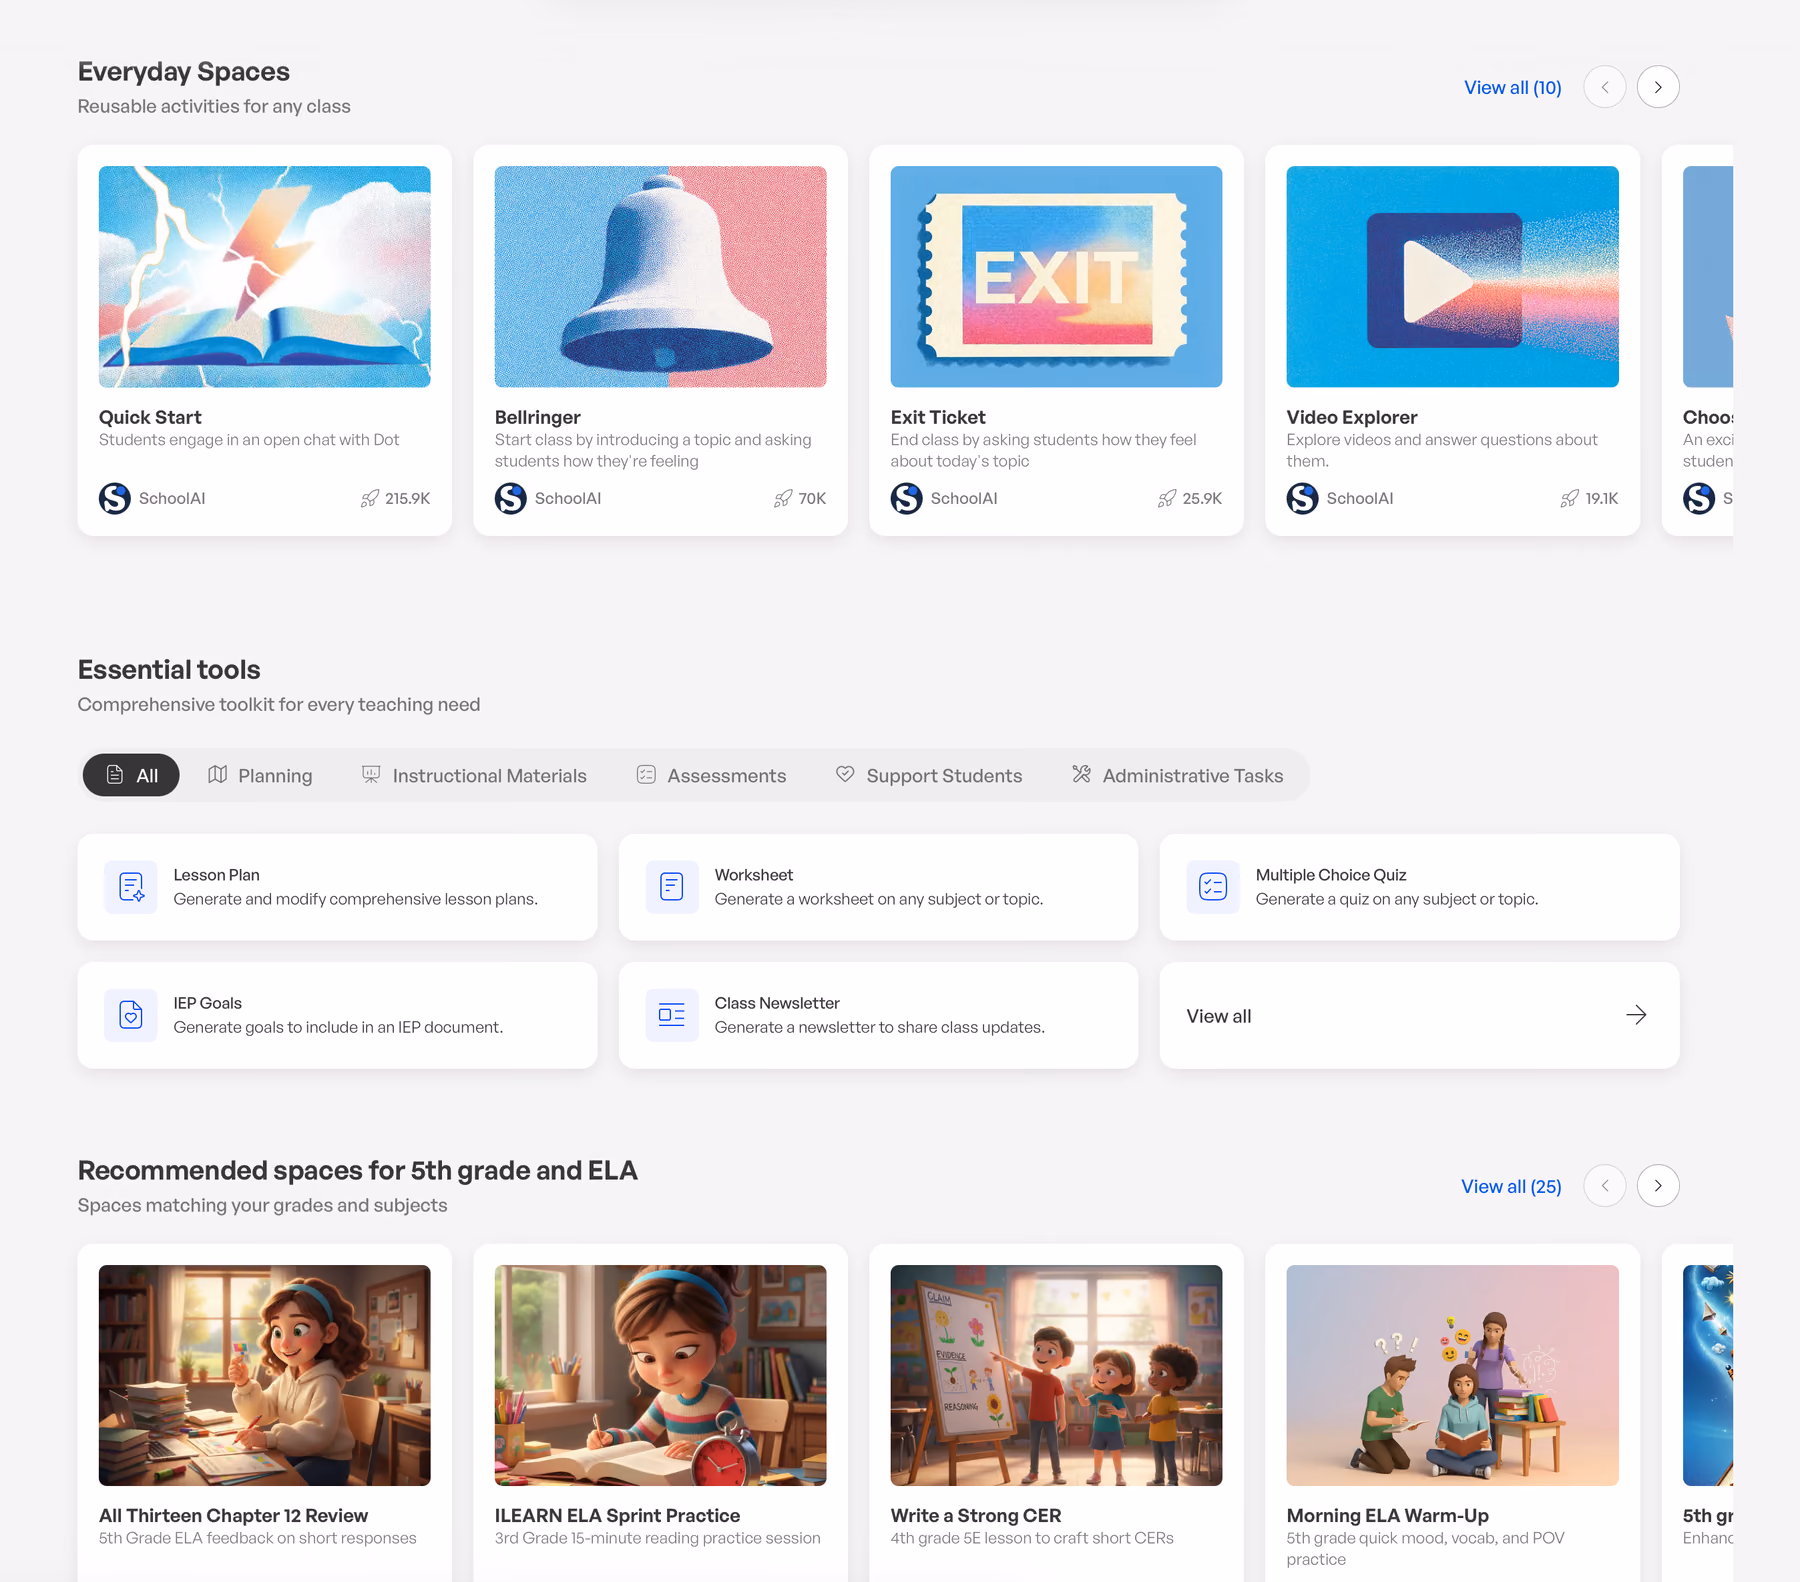The height and width of the screenshot is (1582, 1800).
Task: Click the Class Newsletter icon
Action: tap(672, 1015)
